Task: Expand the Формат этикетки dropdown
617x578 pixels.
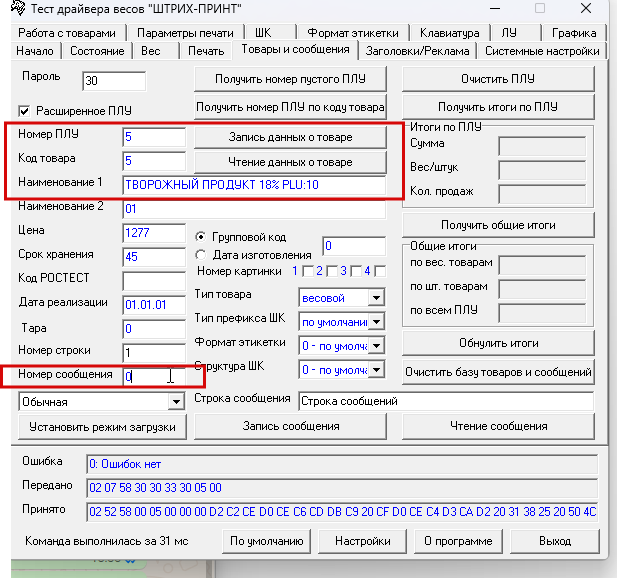Action: [376, 346]
